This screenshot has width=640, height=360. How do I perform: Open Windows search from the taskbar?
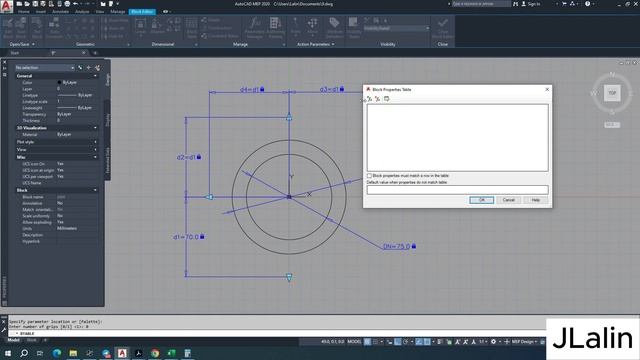(x=24, y=353)
